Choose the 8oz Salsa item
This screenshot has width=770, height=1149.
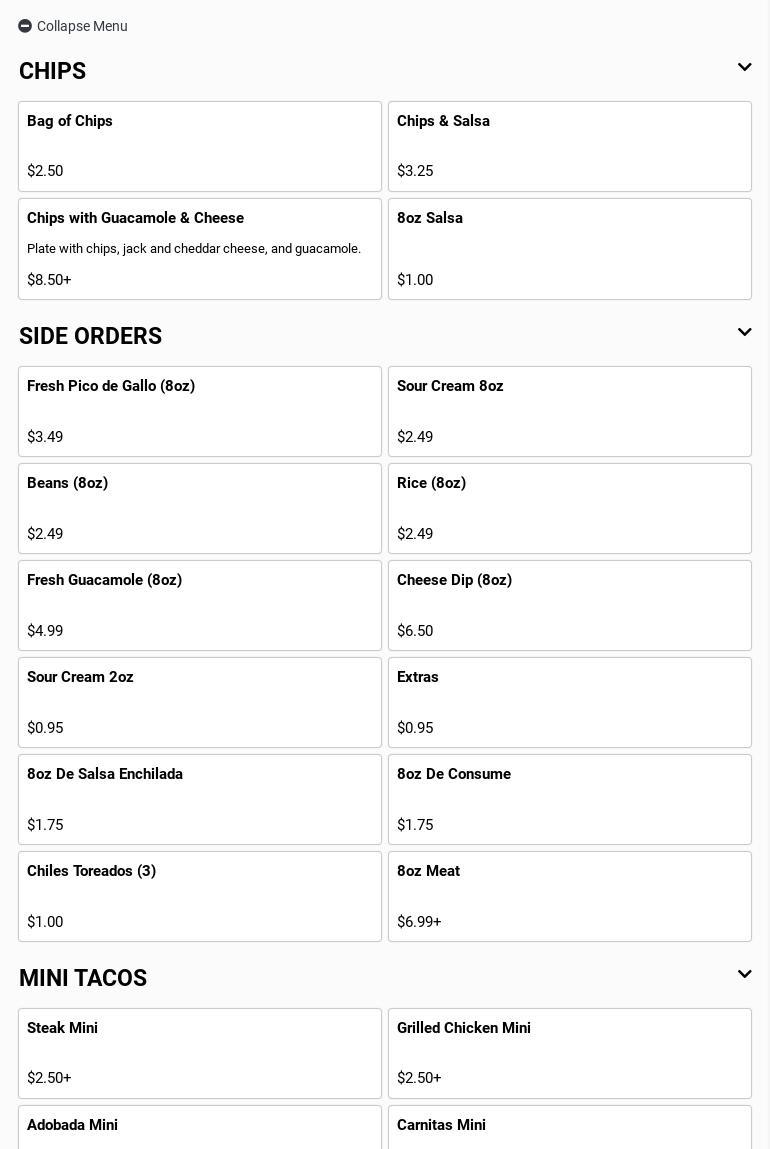point(570,249)
